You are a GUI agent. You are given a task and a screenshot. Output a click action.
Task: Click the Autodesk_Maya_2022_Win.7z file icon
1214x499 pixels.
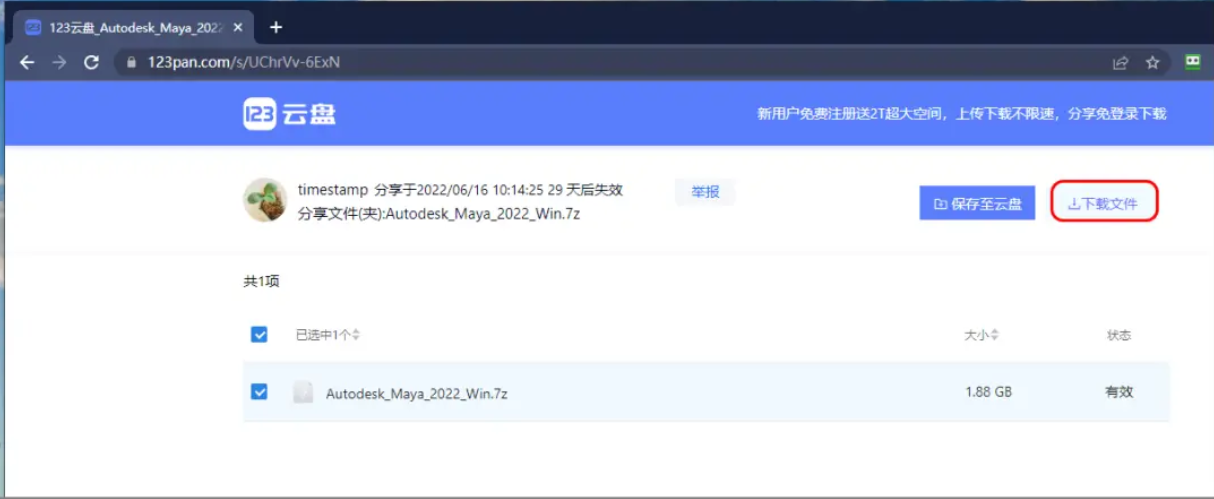coord(303,393)
